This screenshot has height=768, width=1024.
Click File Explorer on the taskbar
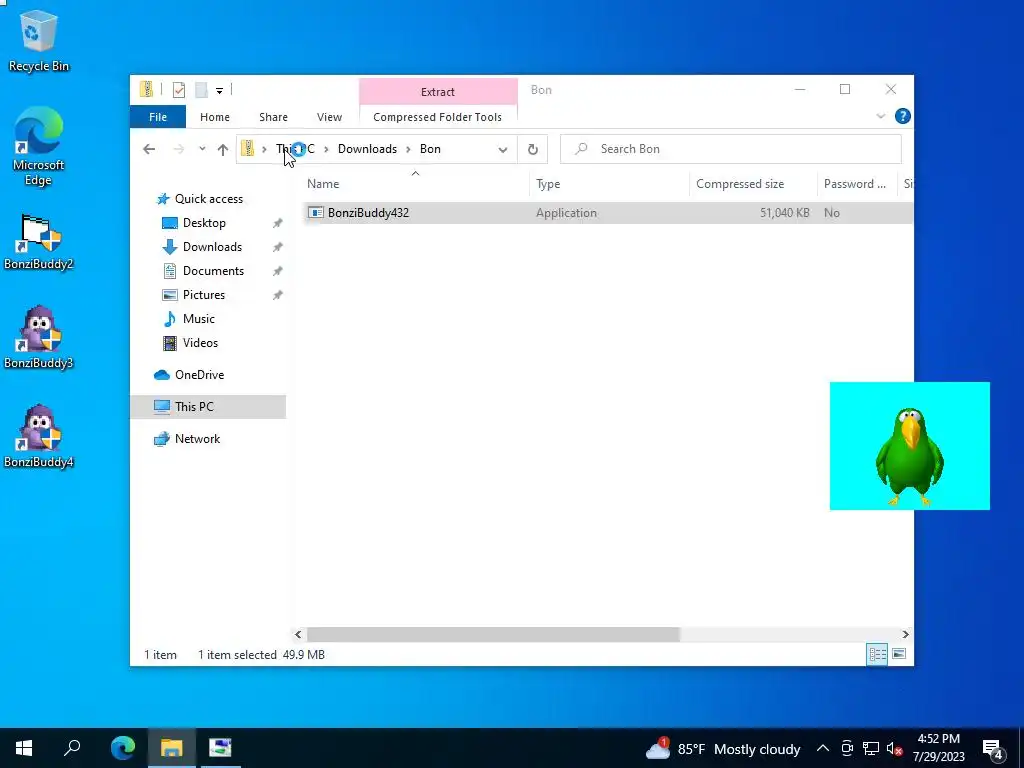click(x=171, y=748)
